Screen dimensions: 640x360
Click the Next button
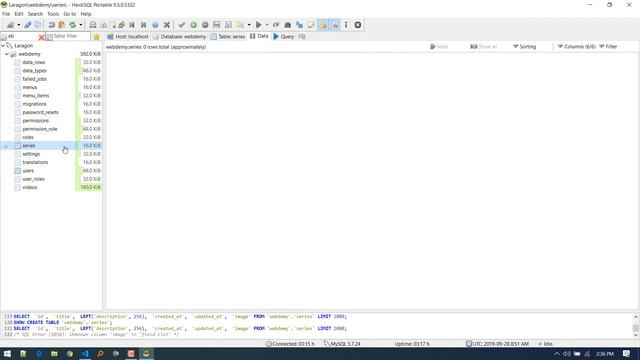439,47
